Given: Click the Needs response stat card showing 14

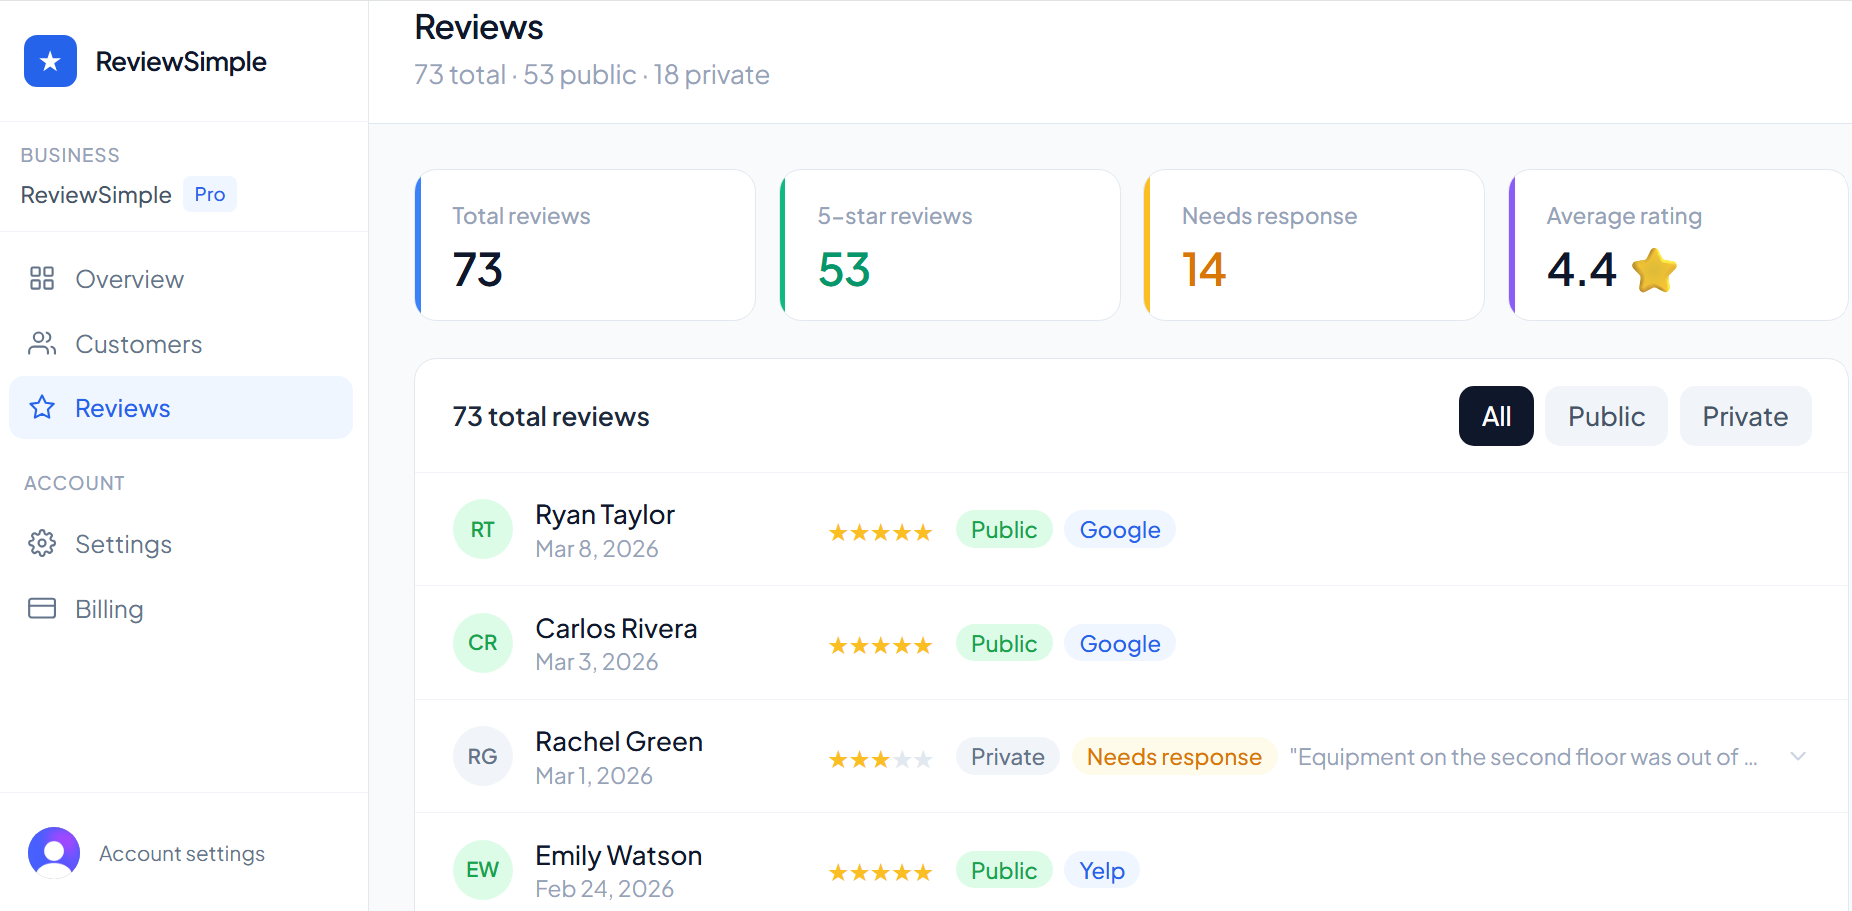Looking at the screenshot, I should (x=1313, y=245).
